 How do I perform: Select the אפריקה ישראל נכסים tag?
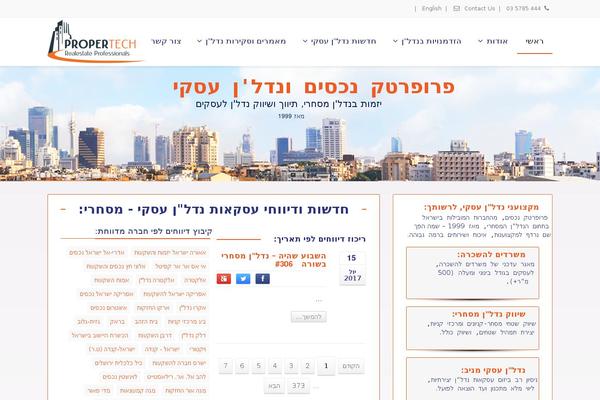(x=107, y=294)
